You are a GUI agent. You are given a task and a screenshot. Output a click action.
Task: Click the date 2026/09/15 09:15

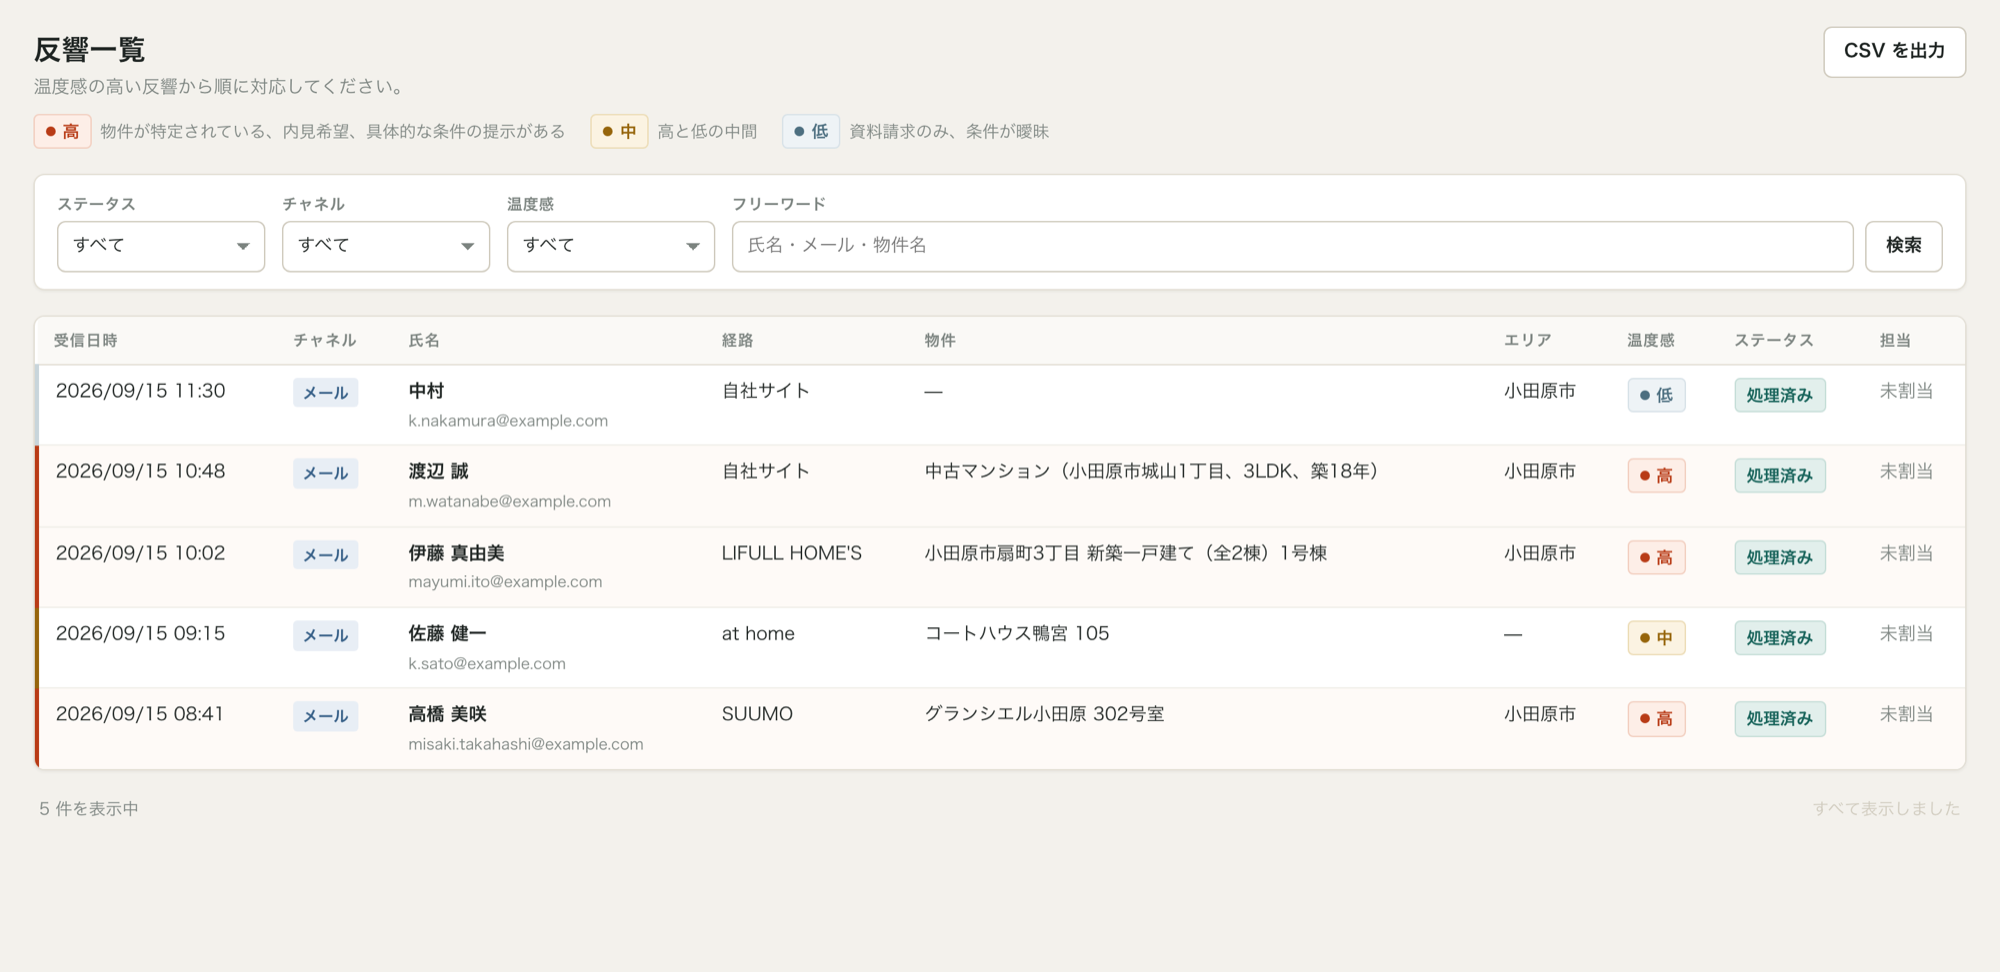141,633
